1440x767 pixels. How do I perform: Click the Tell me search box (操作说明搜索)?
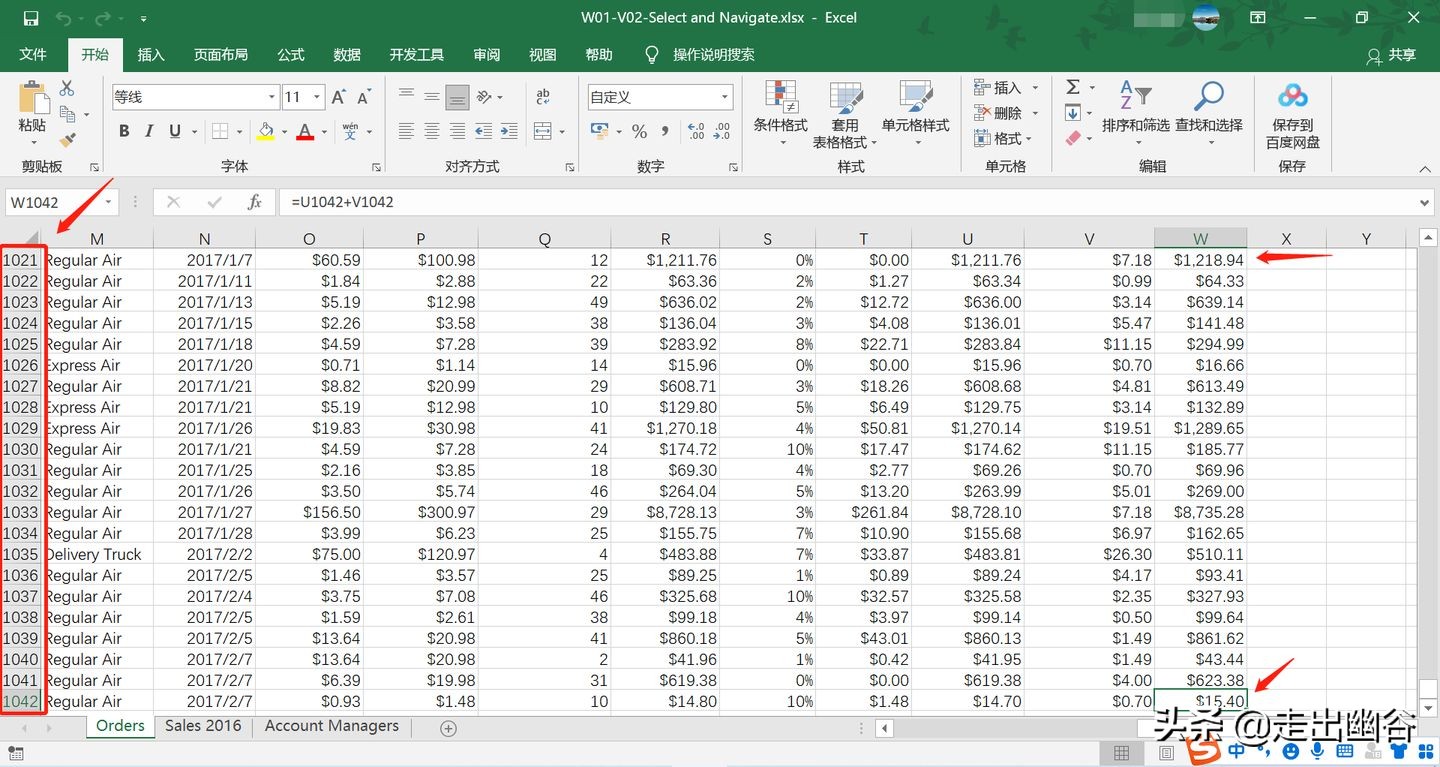[714, 55]
